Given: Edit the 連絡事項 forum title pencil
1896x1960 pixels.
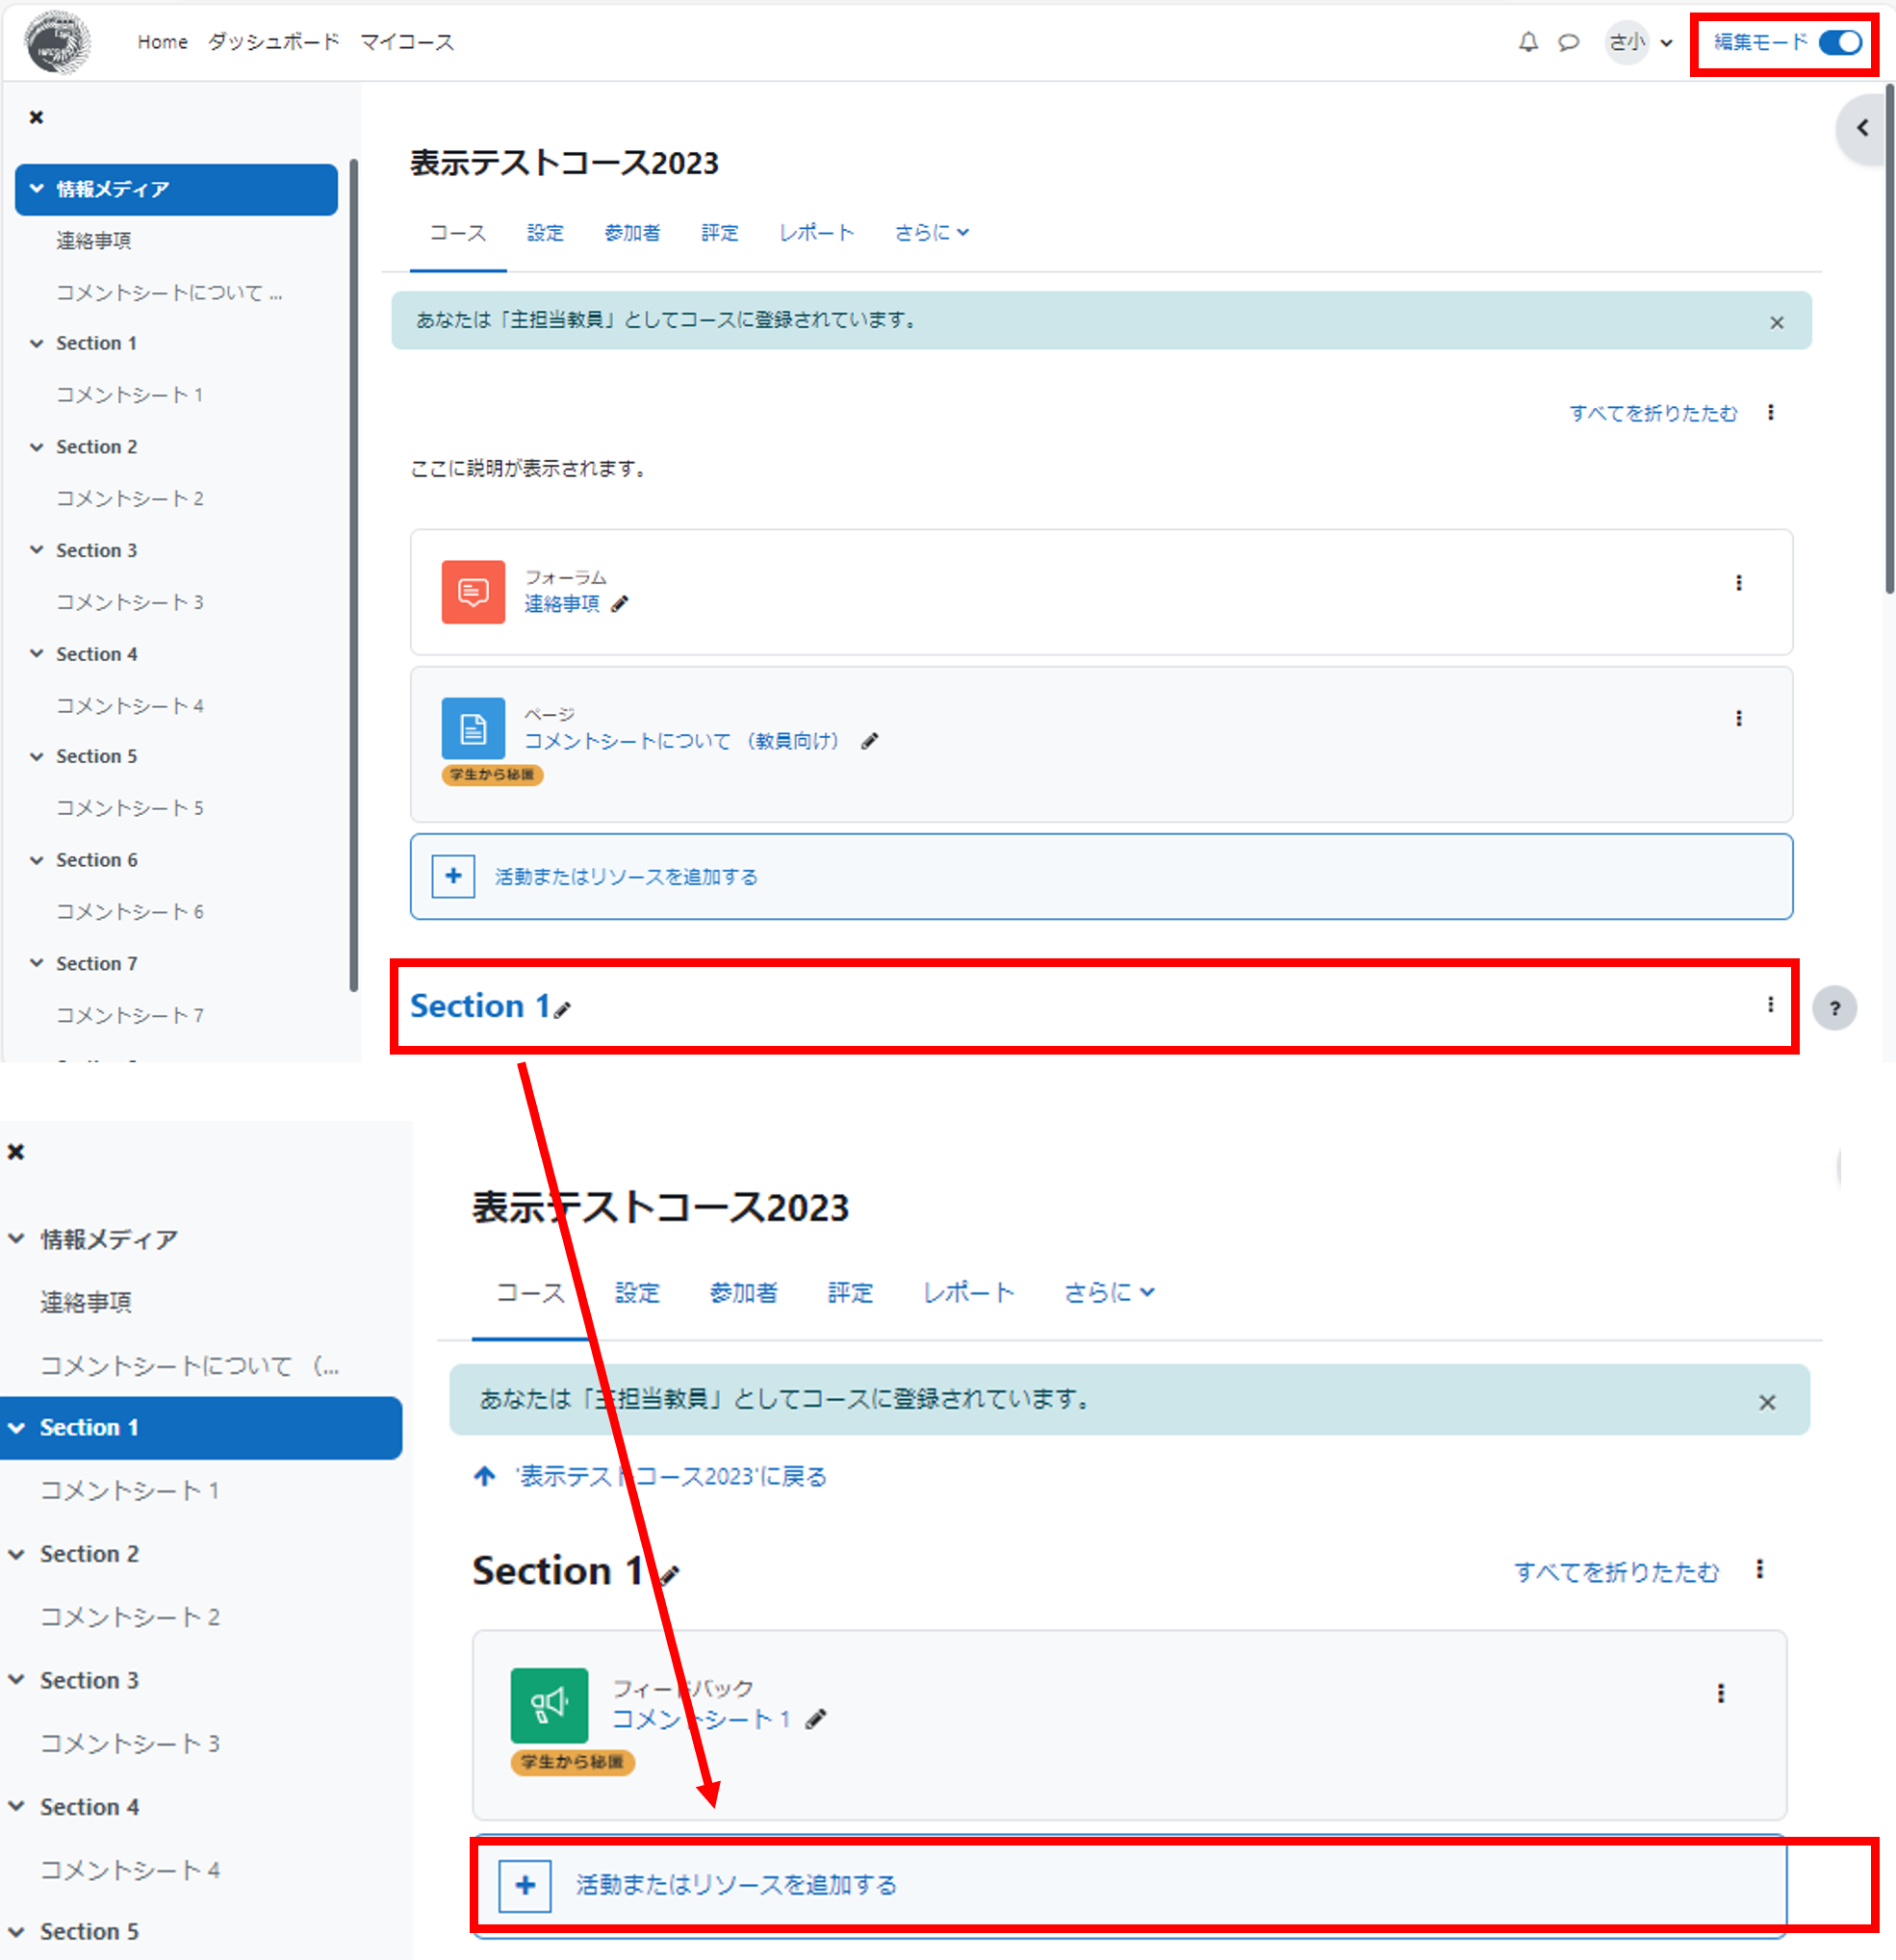Looking at the screenshot, I should coord(620,604).
